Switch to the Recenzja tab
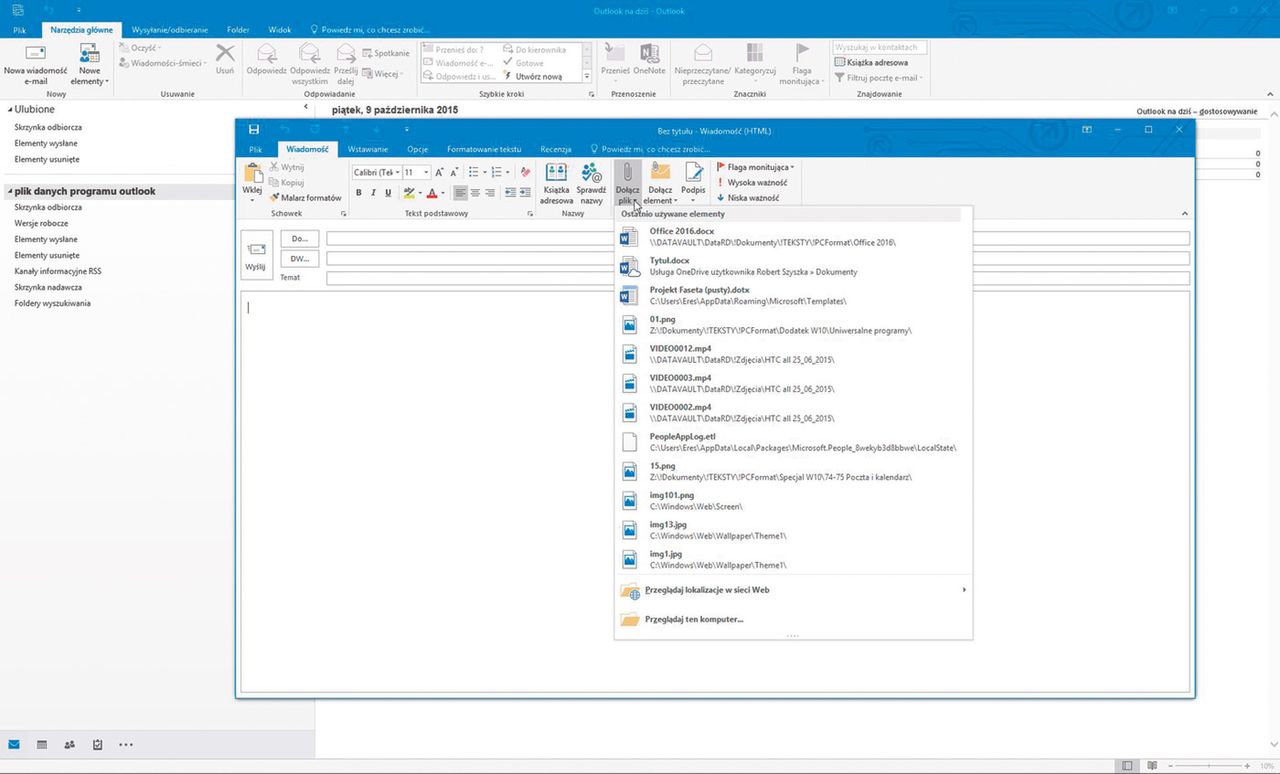1280x774 pixels. [x=556, y=149]
